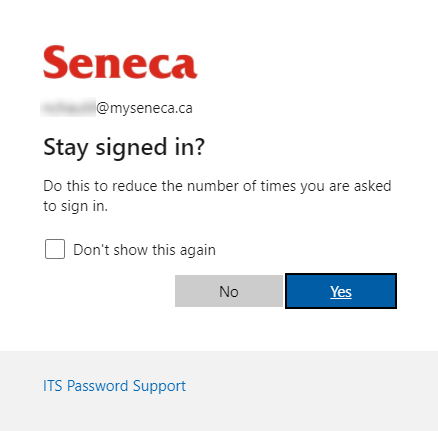Click the "to sign in." text line
Viewport: 438px width, 431px height.
pos(76,206)
